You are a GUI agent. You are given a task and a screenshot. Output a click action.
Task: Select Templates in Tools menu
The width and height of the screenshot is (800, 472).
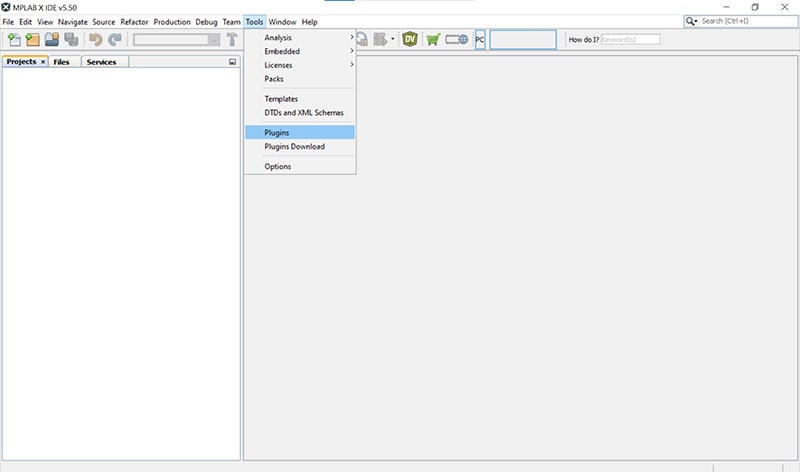pyautogui.click(x=299, y=98)
